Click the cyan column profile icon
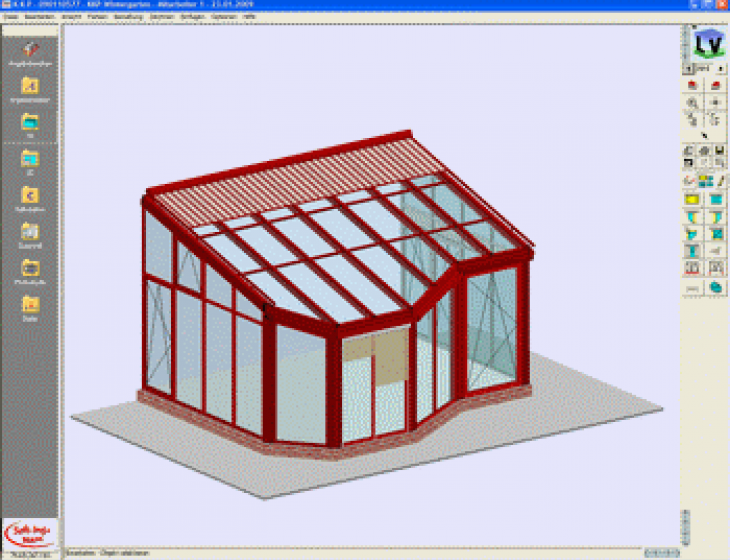The width and height of the screenshot is (730, 560). [x=692, y=251]
